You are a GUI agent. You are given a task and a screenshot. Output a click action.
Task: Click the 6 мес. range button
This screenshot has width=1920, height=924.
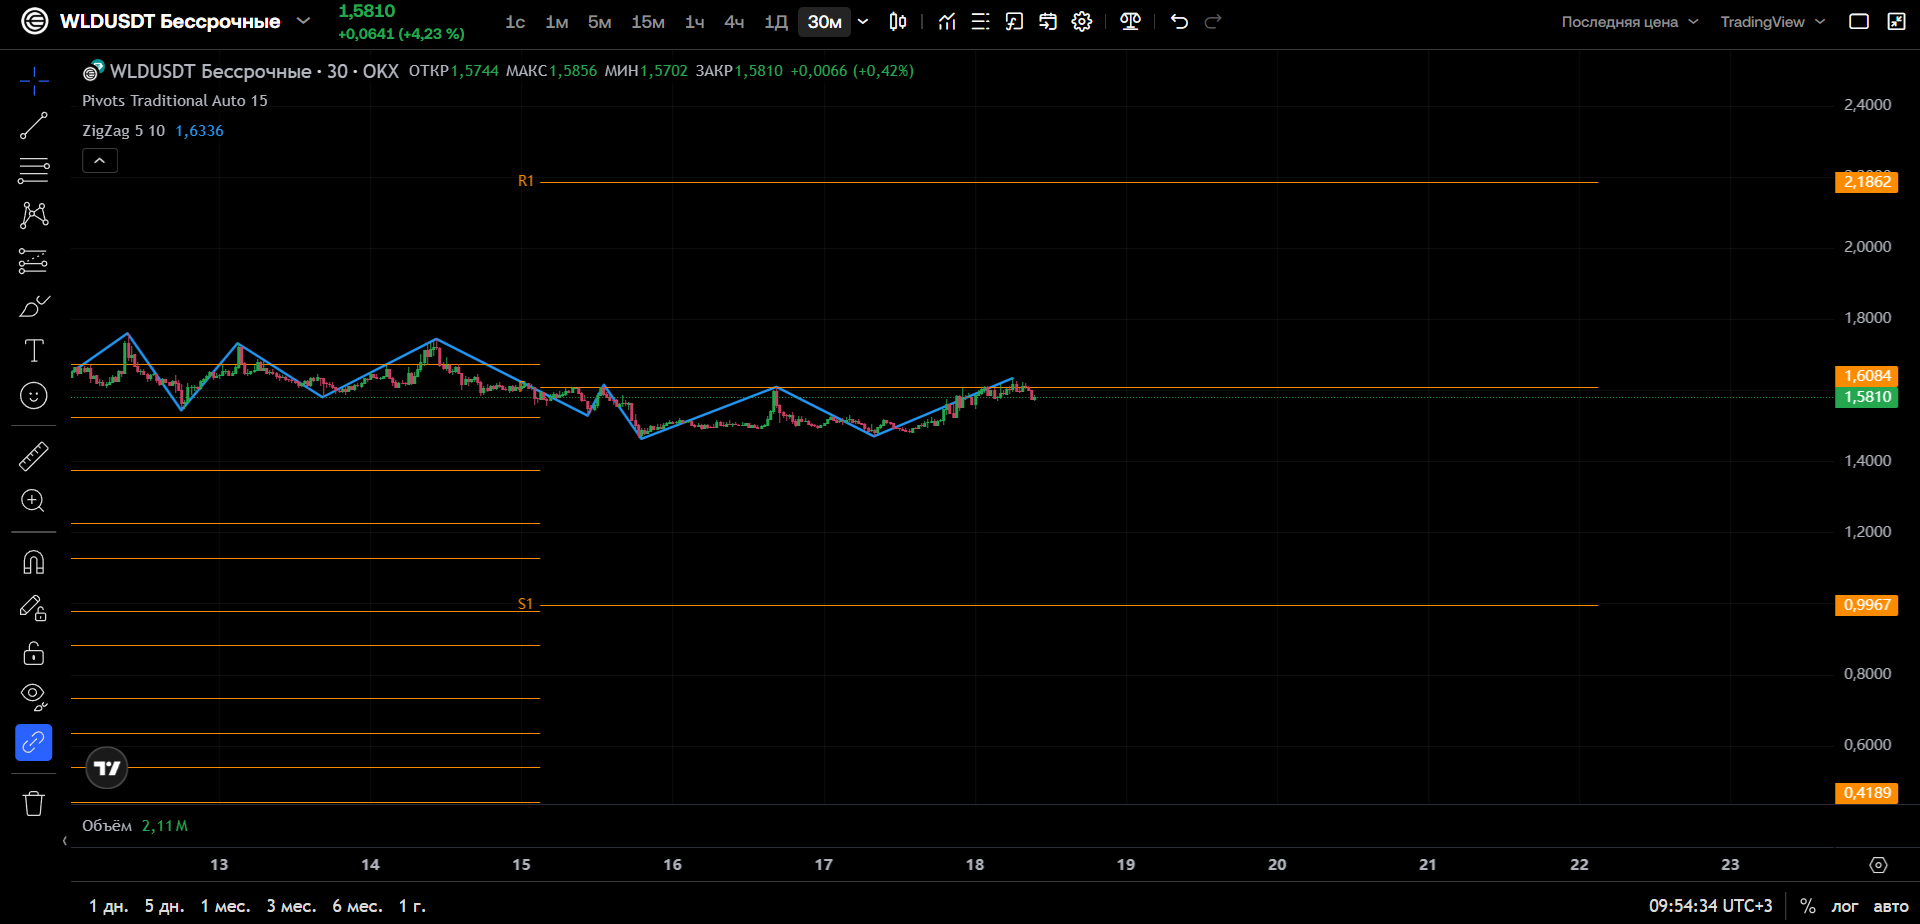(357, 906)
